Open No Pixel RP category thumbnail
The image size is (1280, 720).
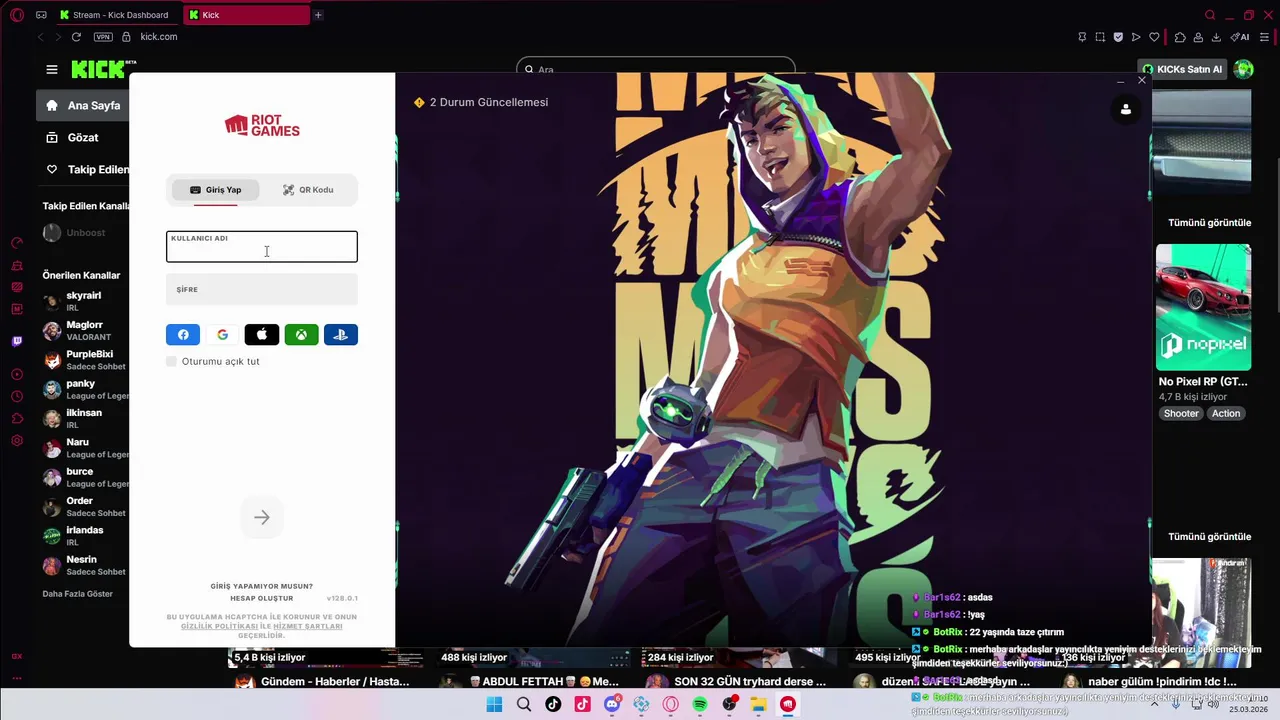1203,307
